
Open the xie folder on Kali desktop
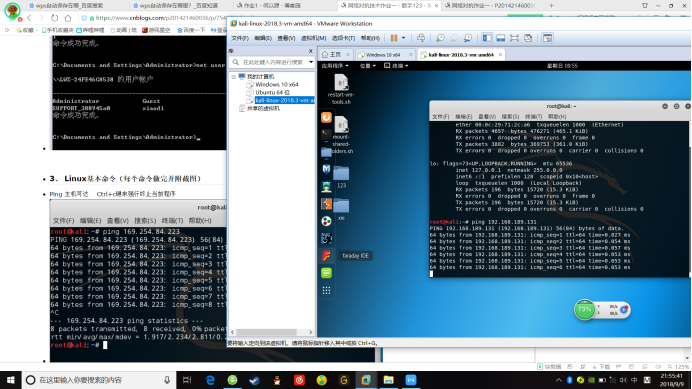point(341,209)
